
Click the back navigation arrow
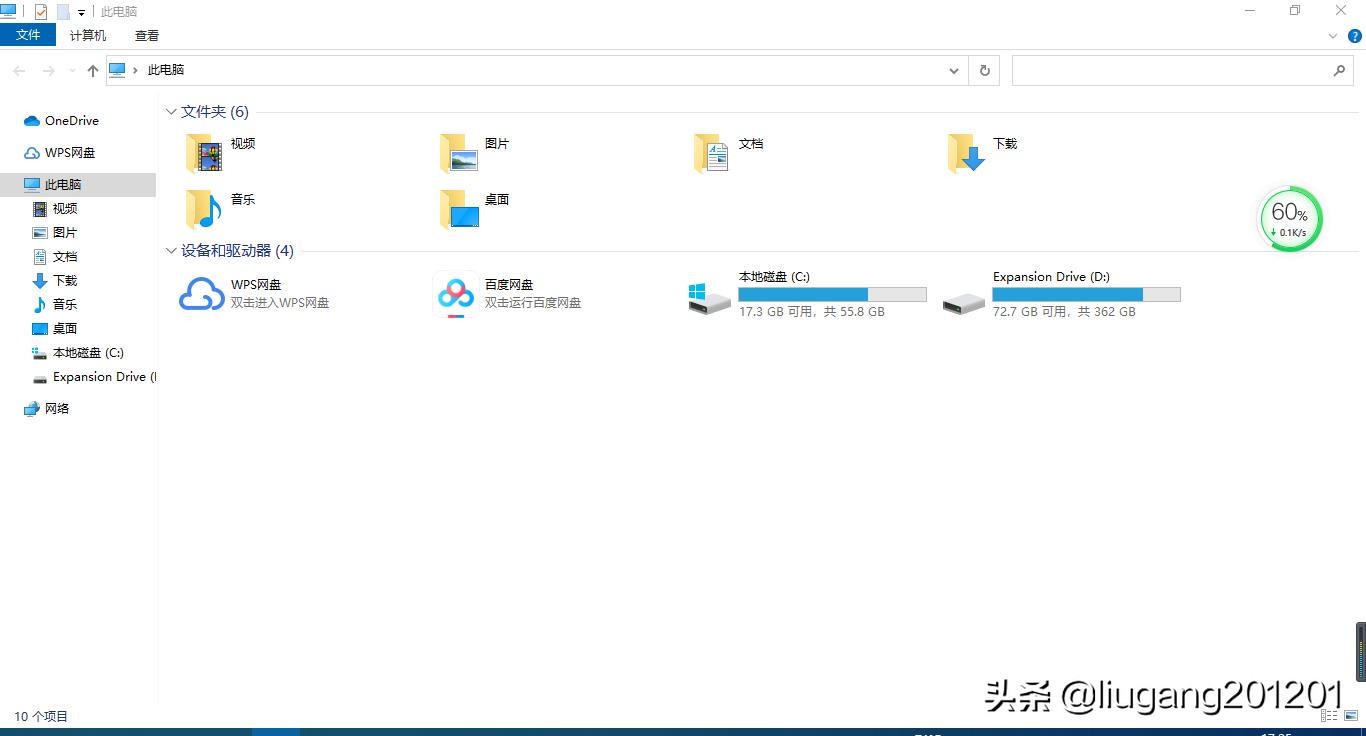19,70
